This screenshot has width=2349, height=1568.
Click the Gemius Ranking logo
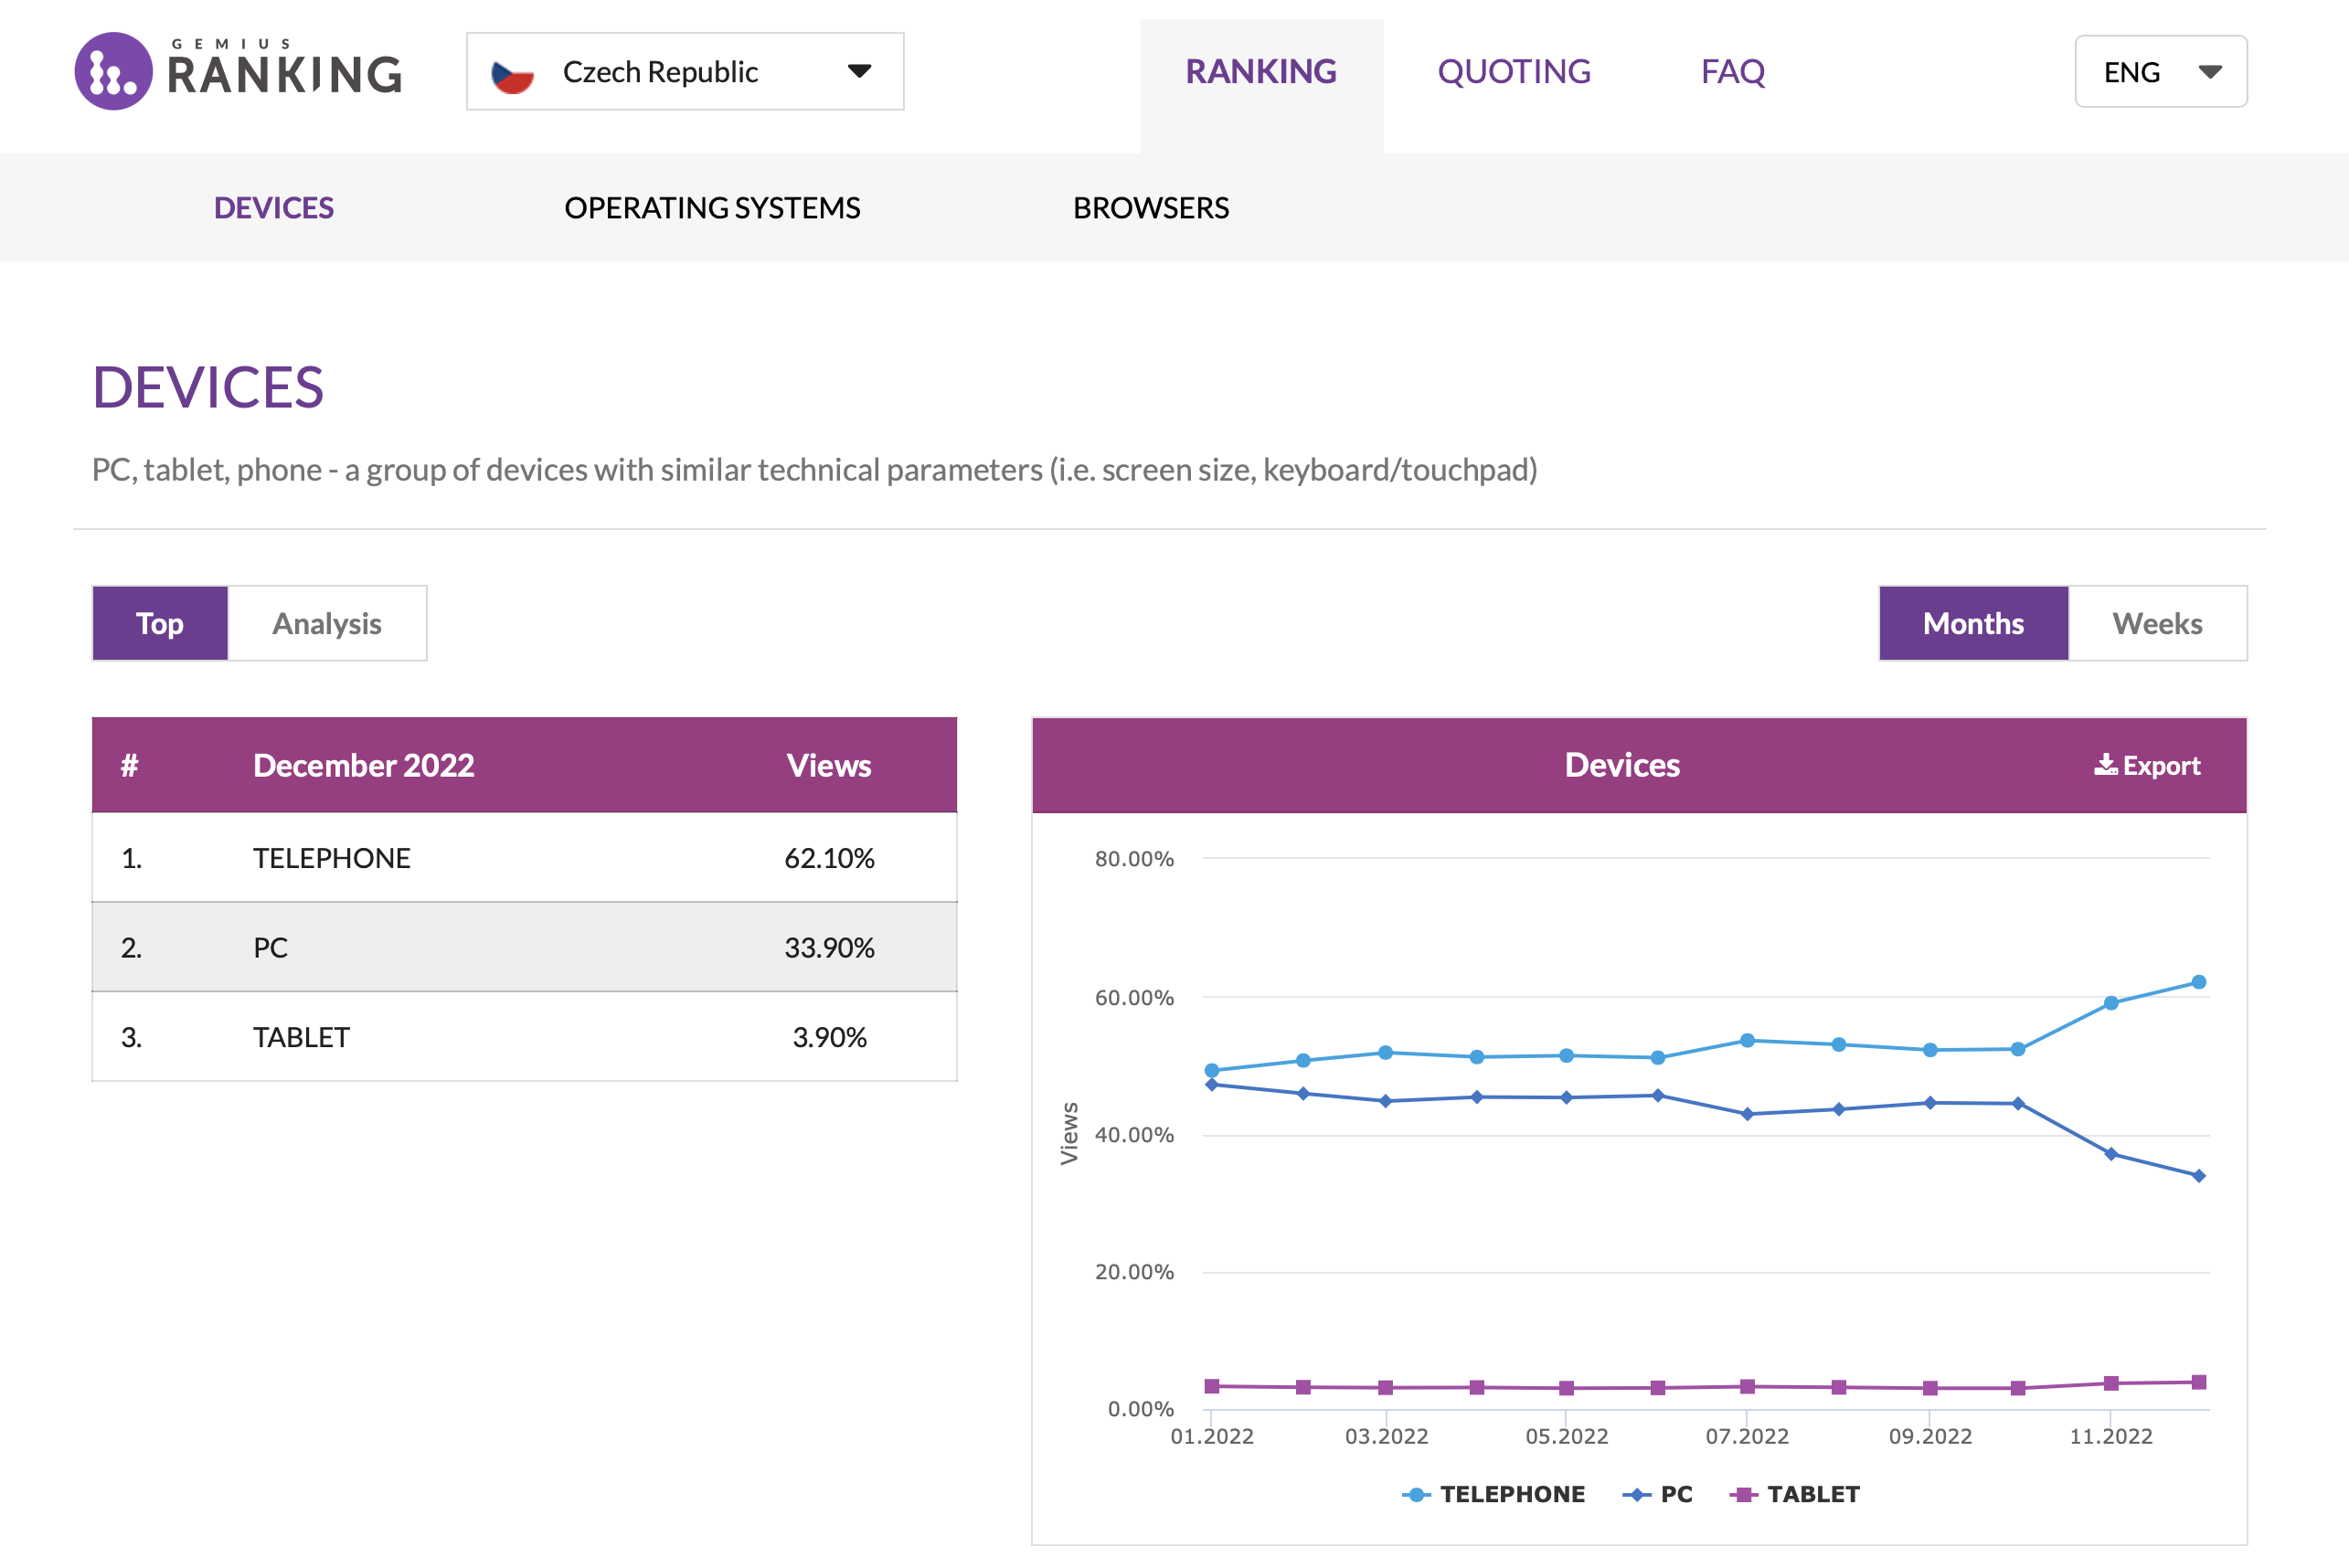tap(238, 71)
